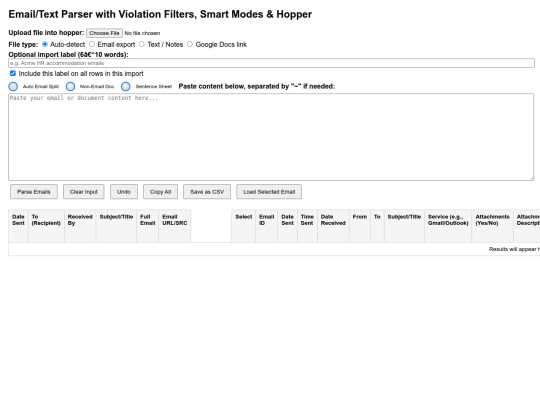Enable the Non-Email Doc mode
This screenshot has width=540, height=405.
coord(71,86)
